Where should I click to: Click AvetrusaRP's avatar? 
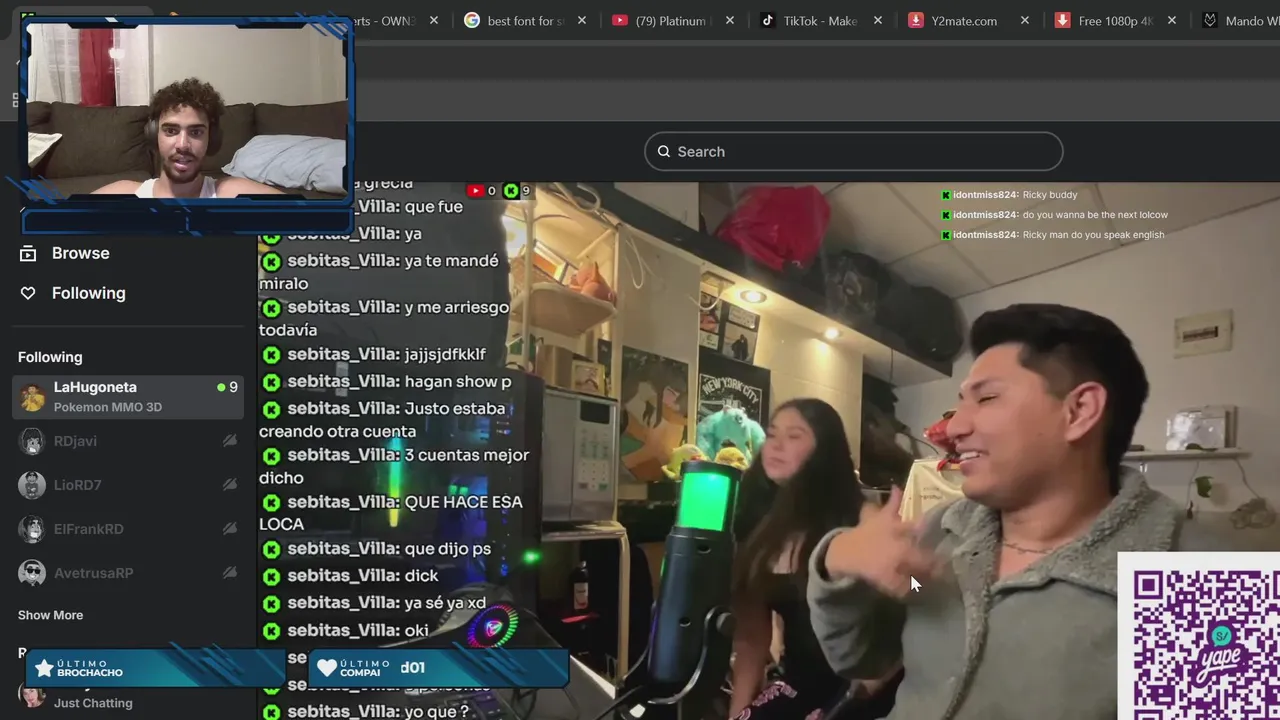32,573
